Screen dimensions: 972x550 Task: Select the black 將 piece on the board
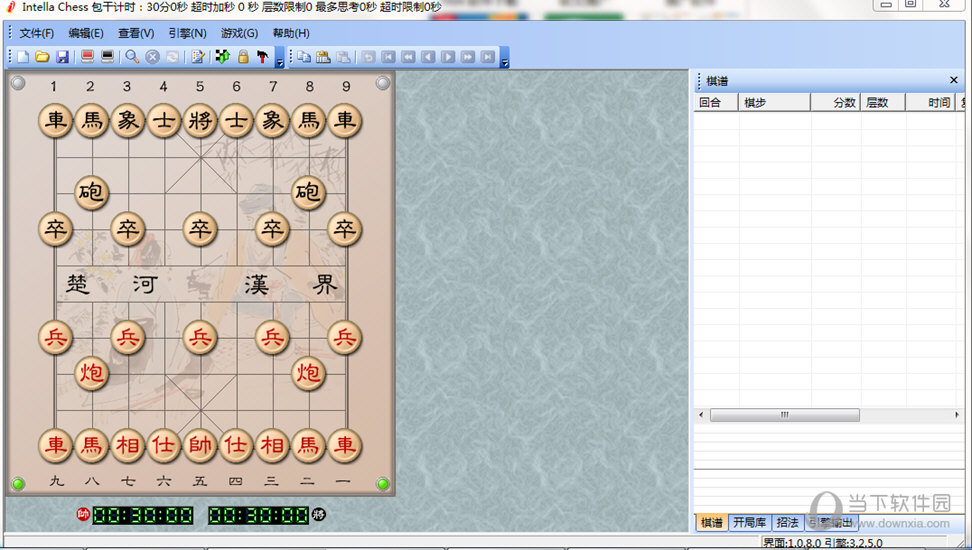click(x=200, y=120)
